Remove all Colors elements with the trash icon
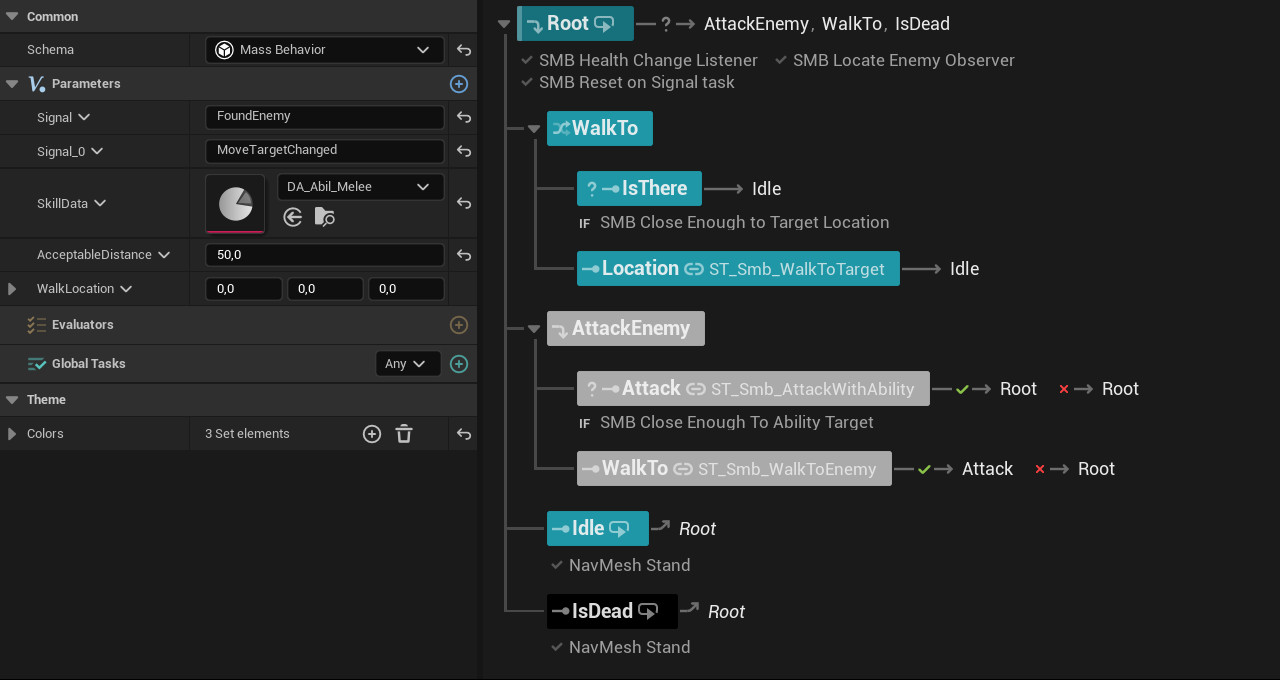Image resolution: width=1280 pixels, height=680 pixels. point(404,434)
